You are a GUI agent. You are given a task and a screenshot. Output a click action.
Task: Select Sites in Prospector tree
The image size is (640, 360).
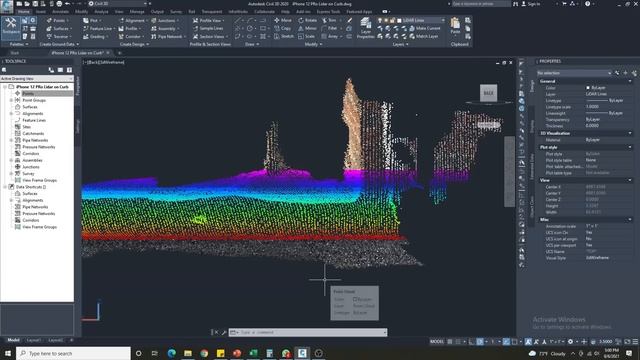tap(27, 127)
